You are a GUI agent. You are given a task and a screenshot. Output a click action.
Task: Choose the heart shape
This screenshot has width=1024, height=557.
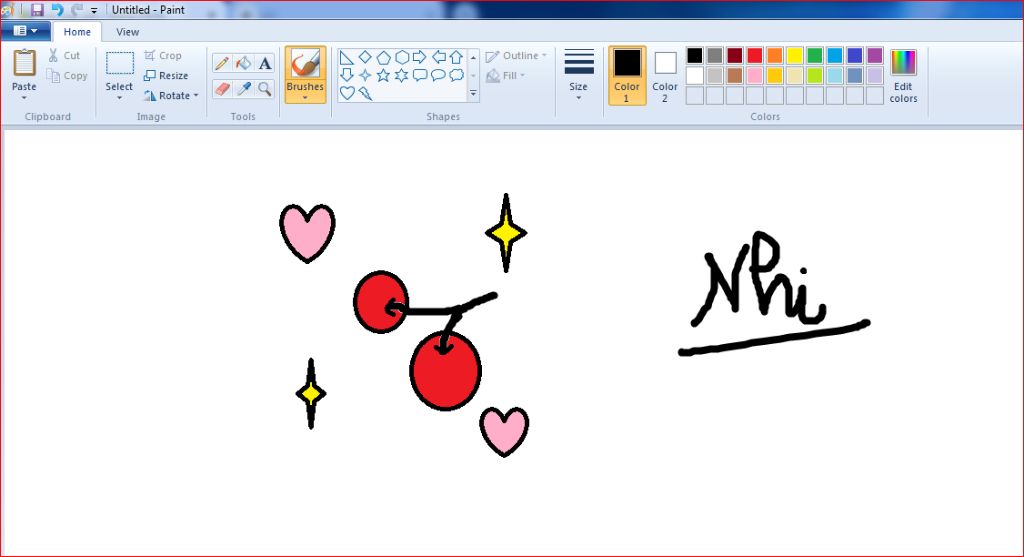tap(347, 93)
